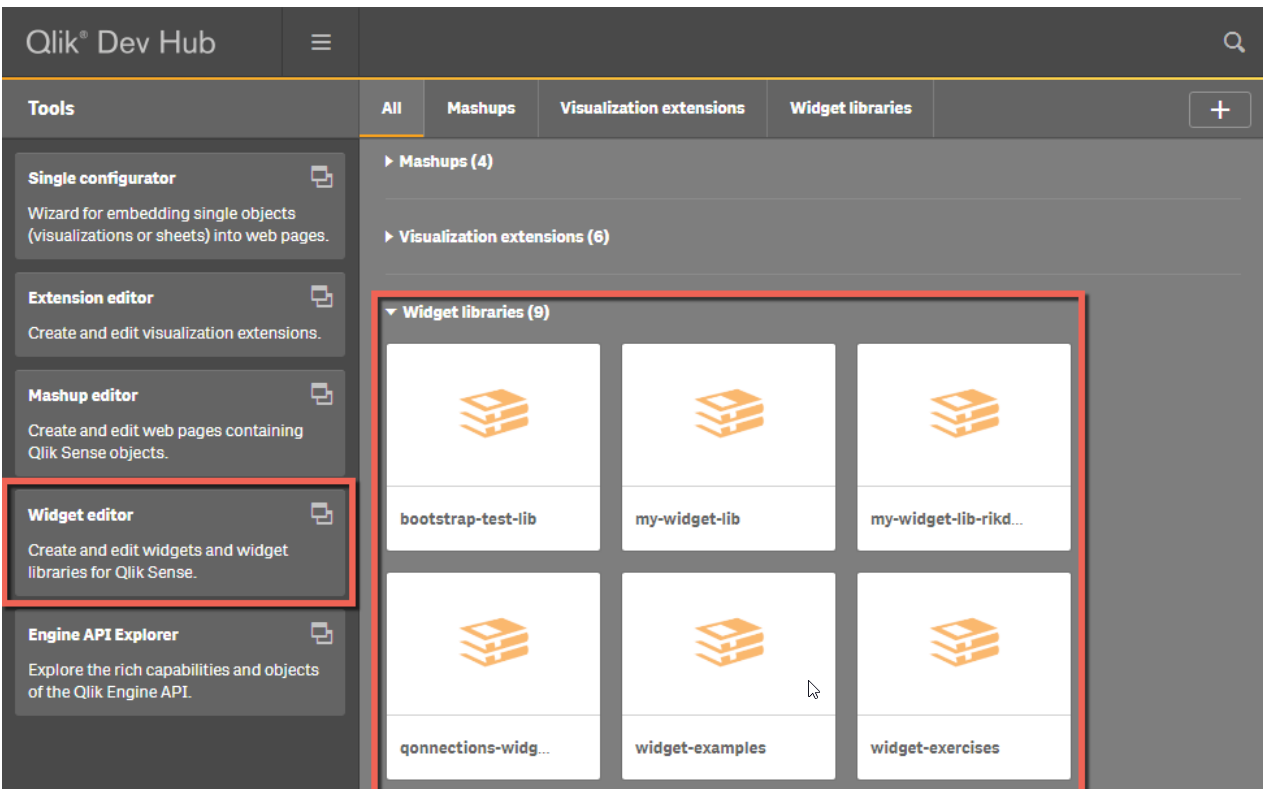Viewport: 1263px width, 789px height.
Task: Select the qonnections-widg library card
Action: click(492, 675)
